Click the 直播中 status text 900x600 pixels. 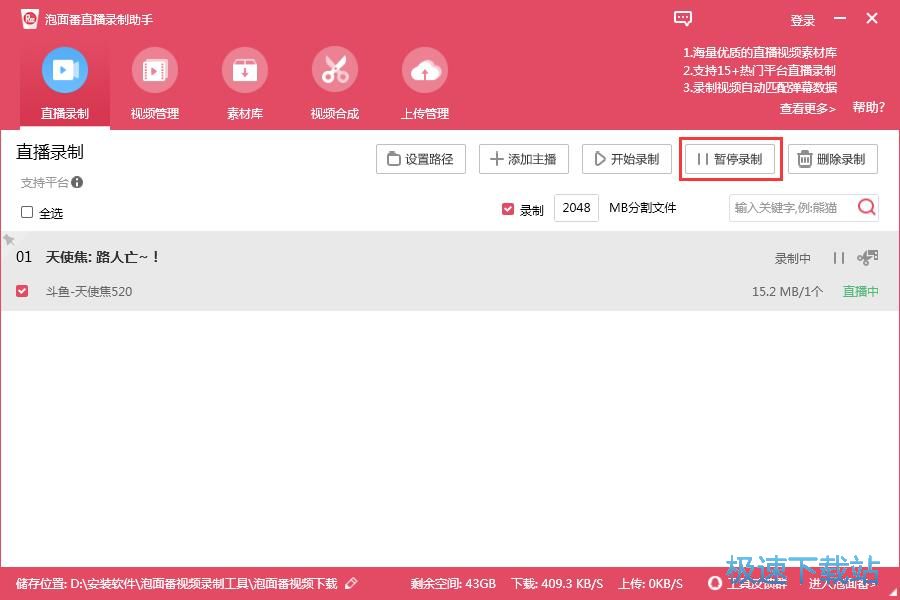(860, 292)
